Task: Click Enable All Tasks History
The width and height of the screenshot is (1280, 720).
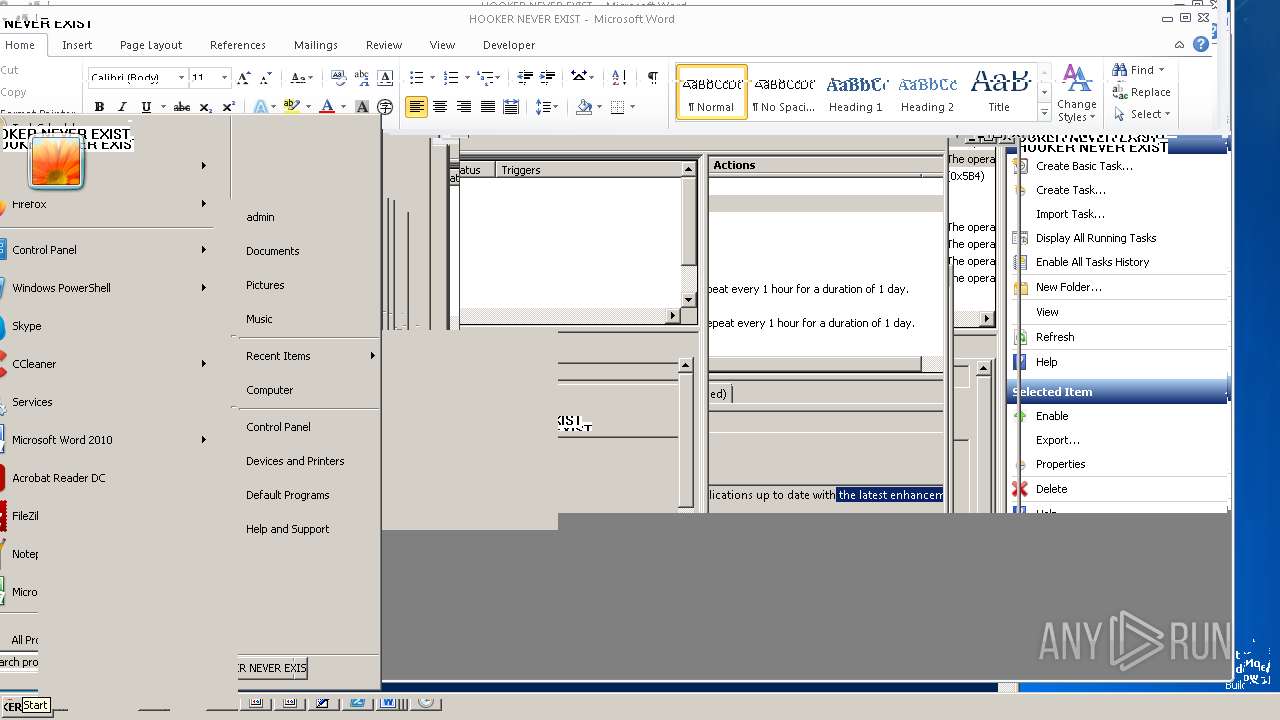Action: tap(1092, 262)
